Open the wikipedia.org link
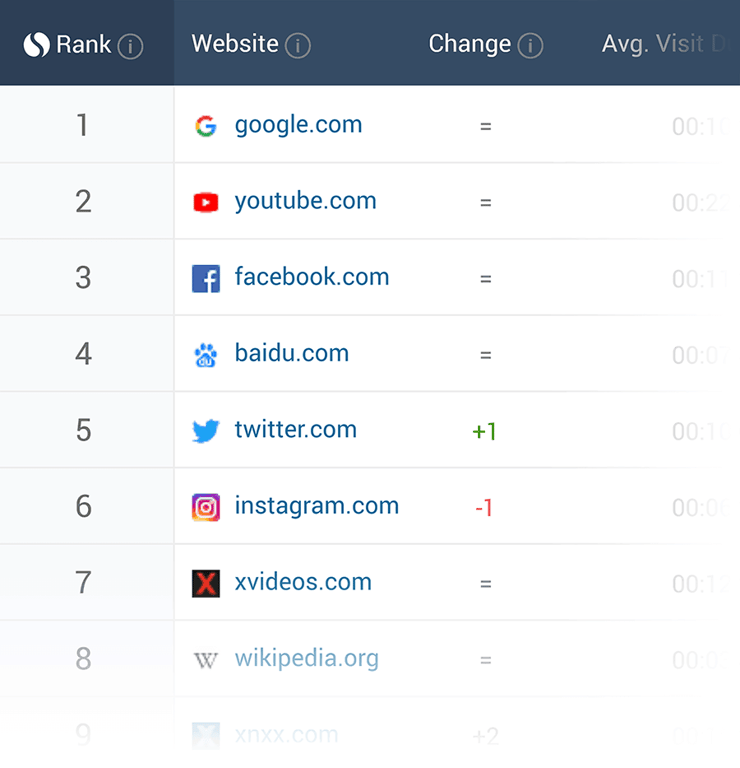The height and width of the screenshot is (768, 740). tap(306, 658)
